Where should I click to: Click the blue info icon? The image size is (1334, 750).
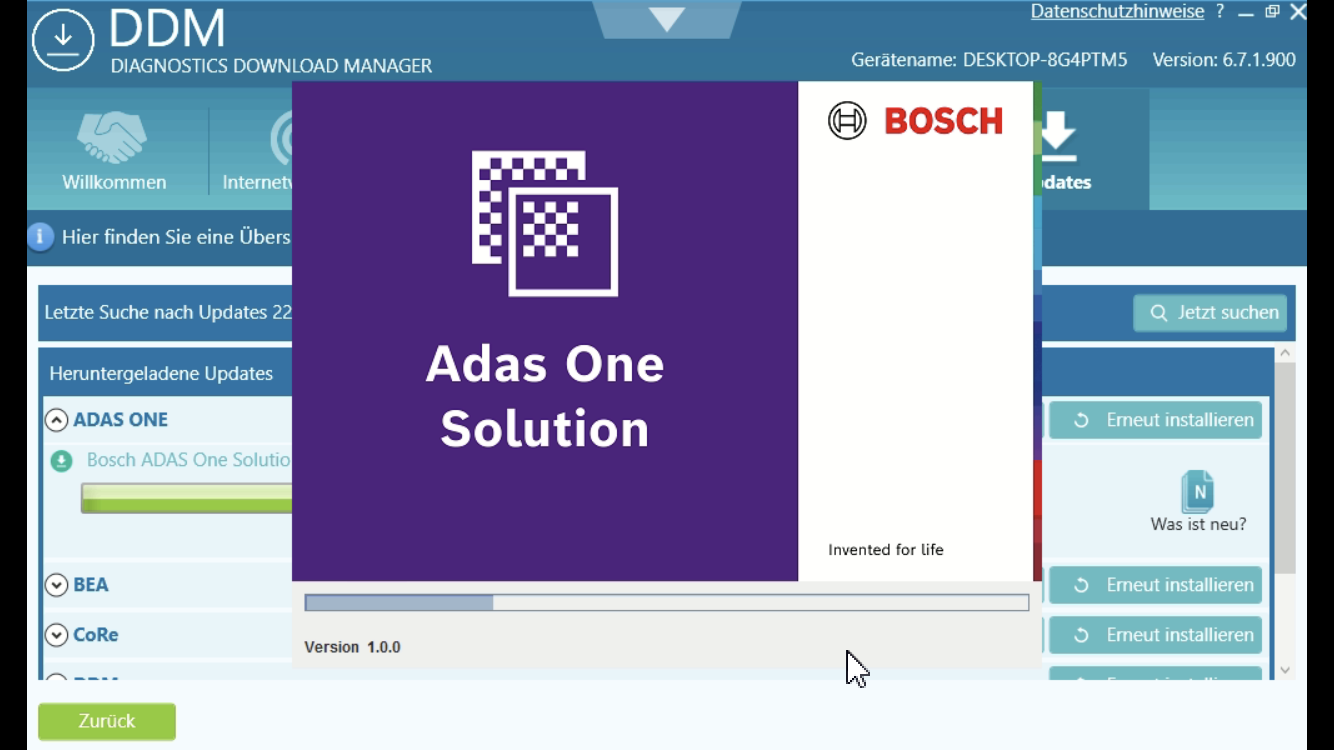(x=40, y=237)
